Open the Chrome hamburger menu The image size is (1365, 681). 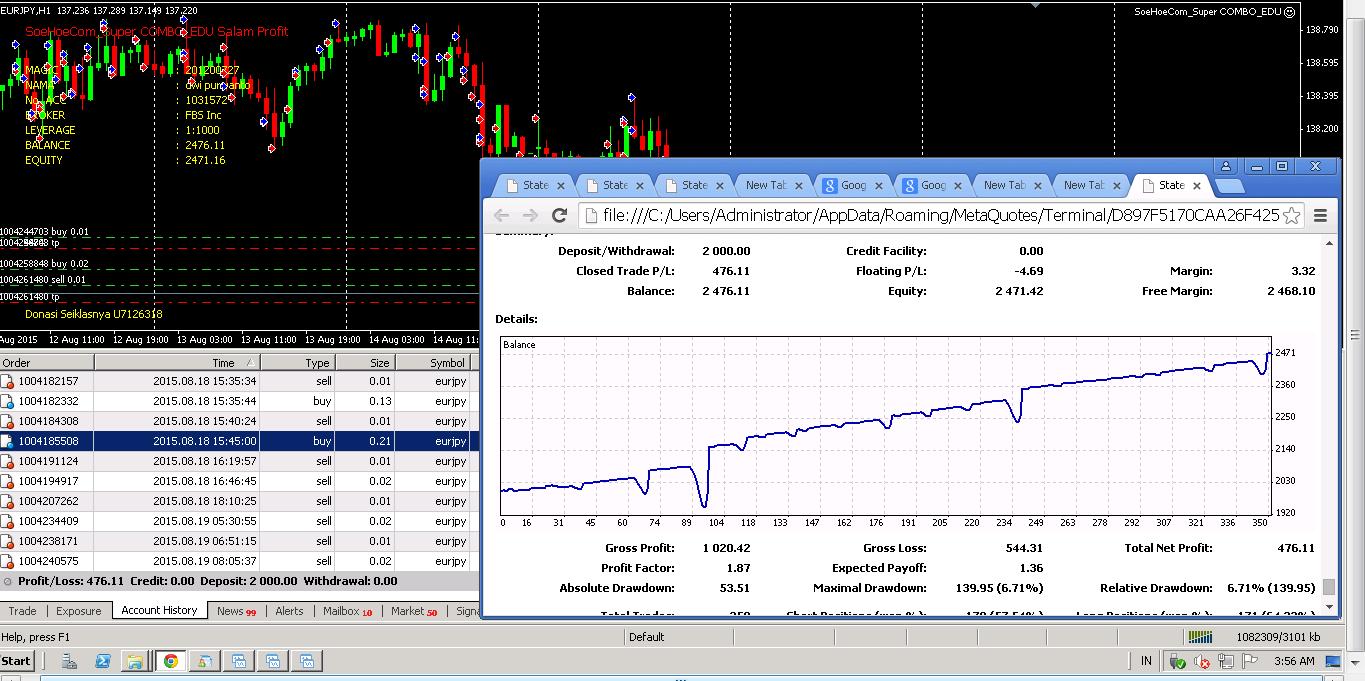pyautogui.click(x=1320, y=215)
